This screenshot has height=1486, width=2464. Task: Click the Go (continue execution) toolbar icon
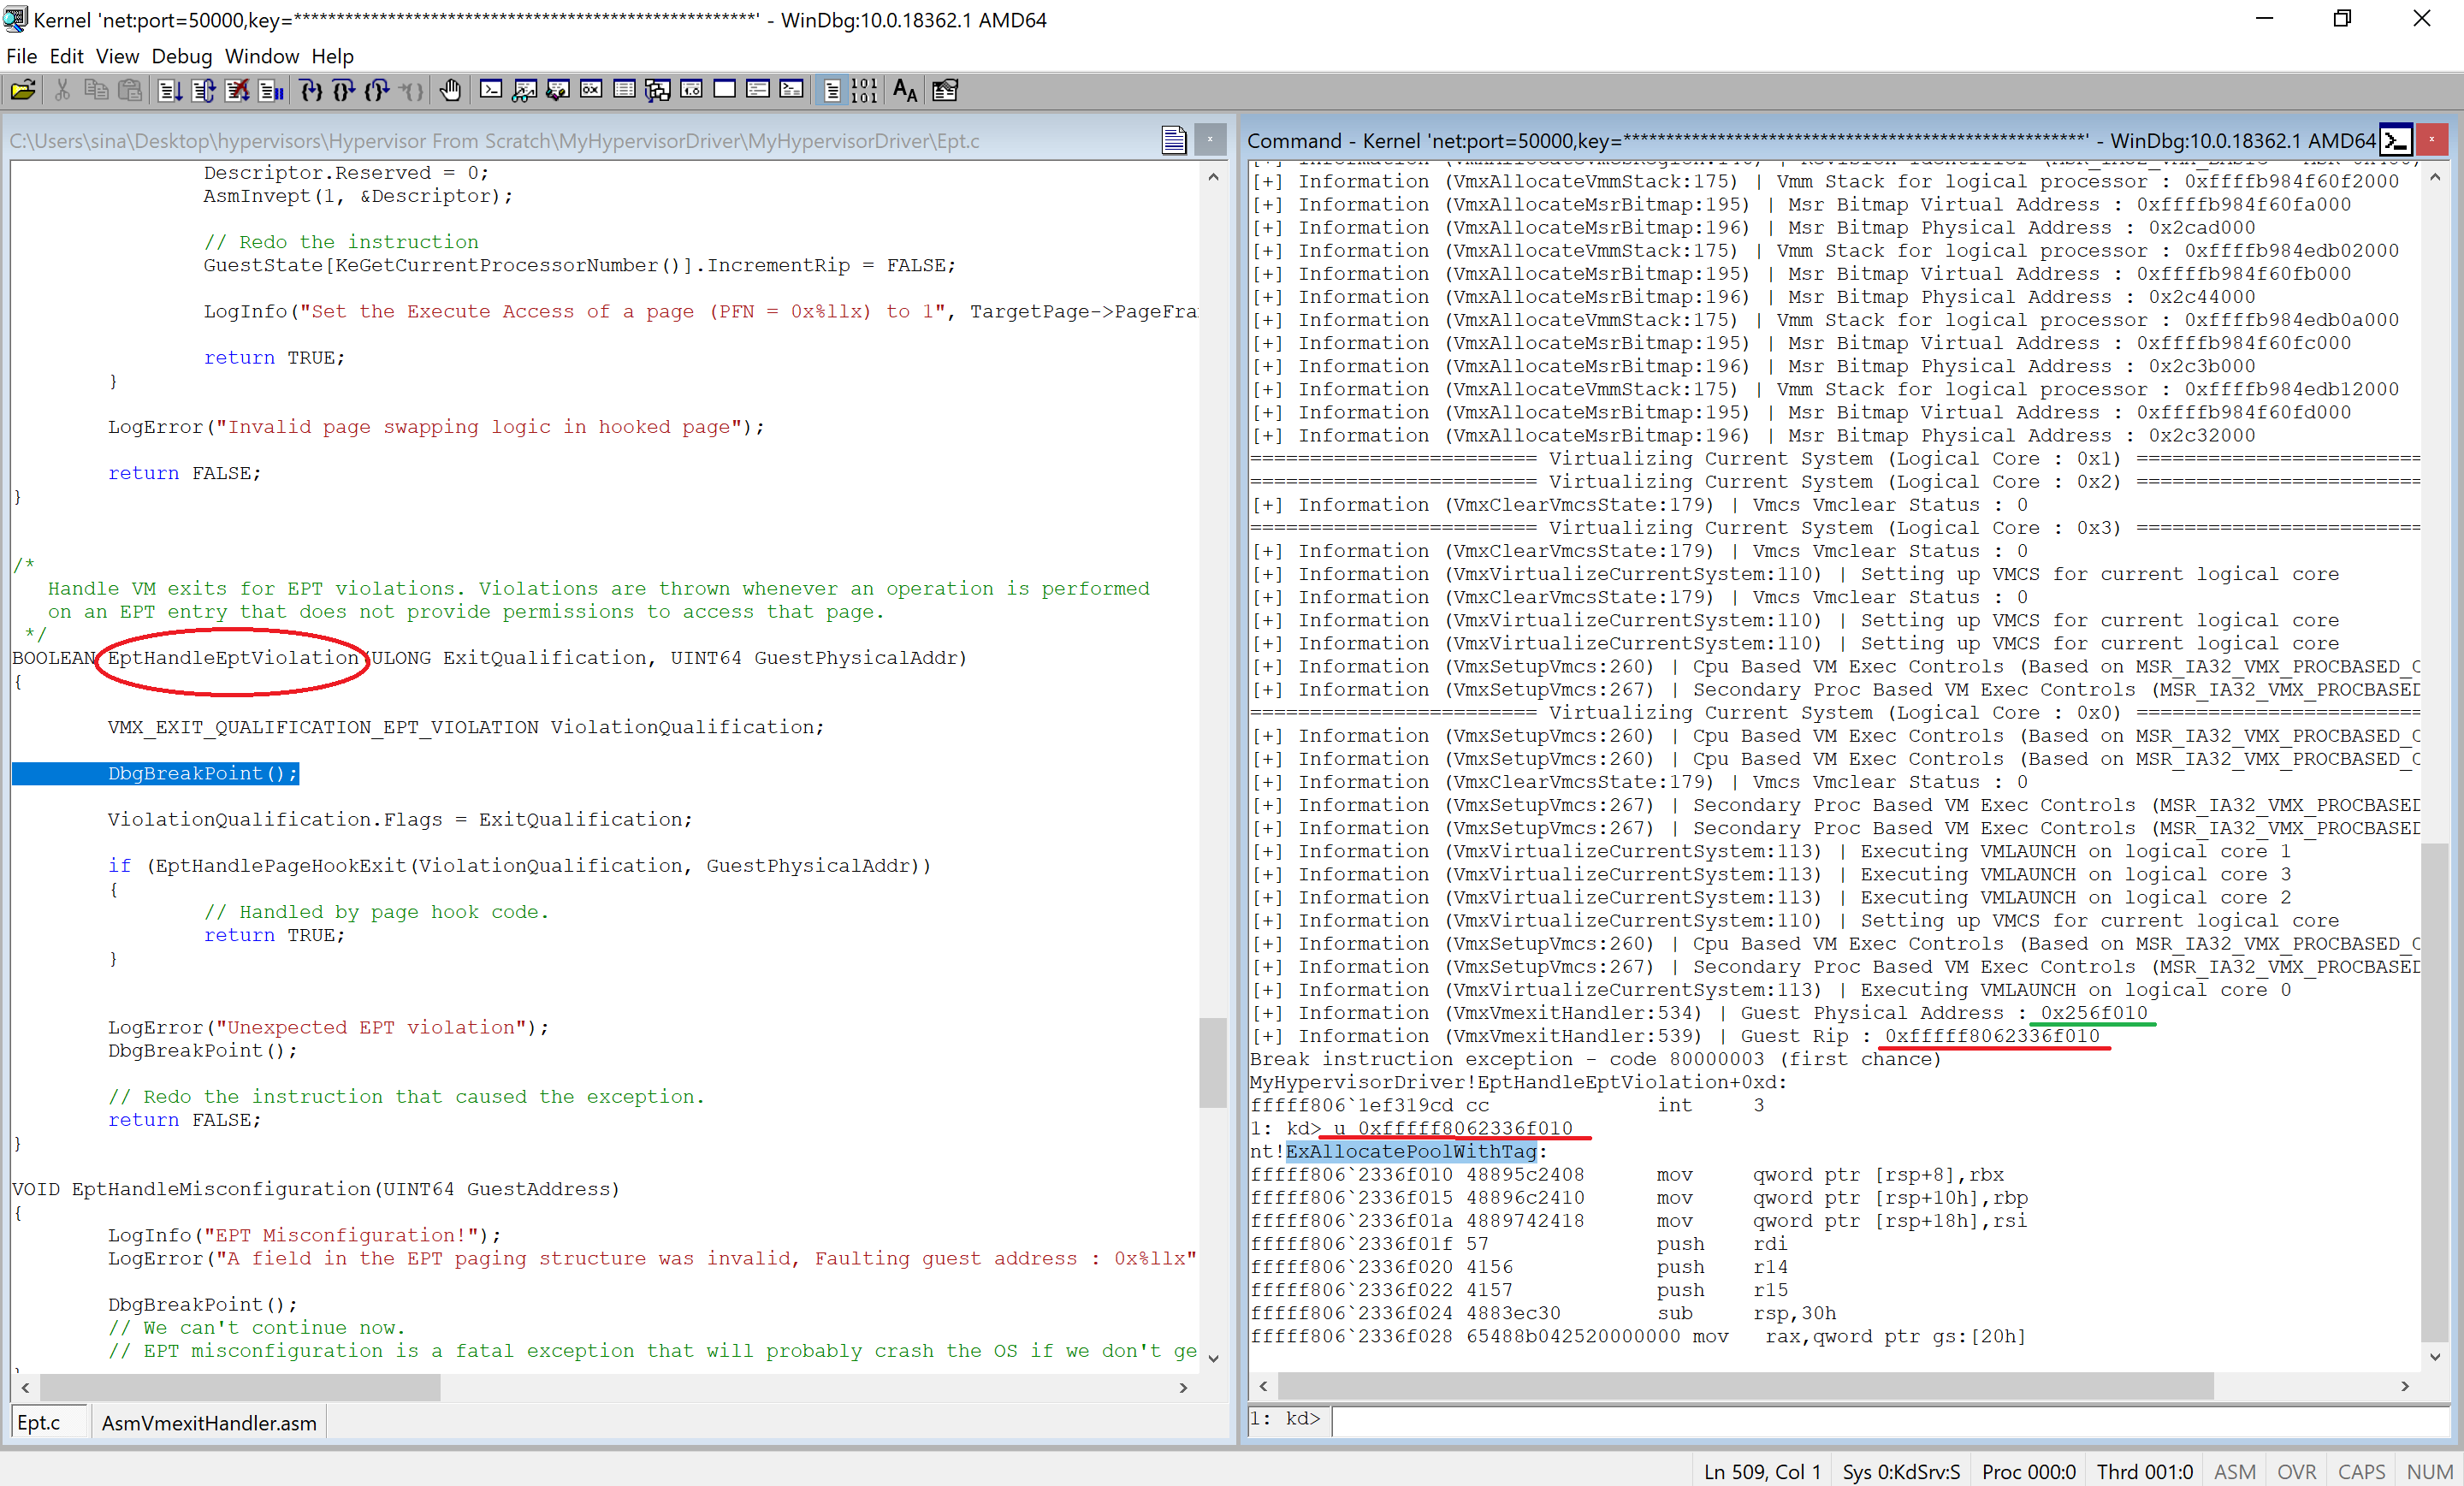(x=169, y=91)
